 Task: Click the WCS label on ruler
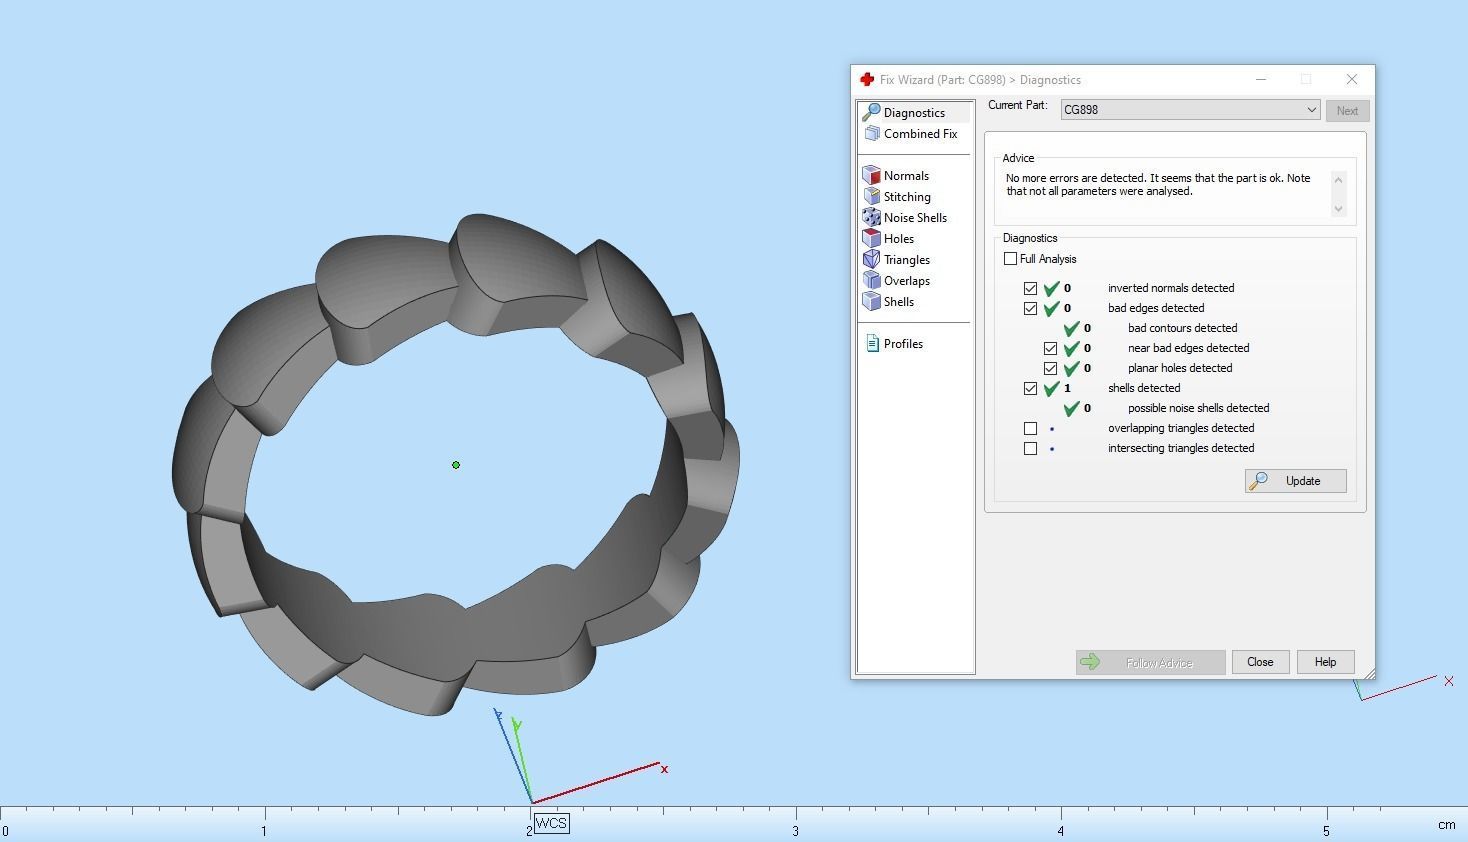coord(551,823)
